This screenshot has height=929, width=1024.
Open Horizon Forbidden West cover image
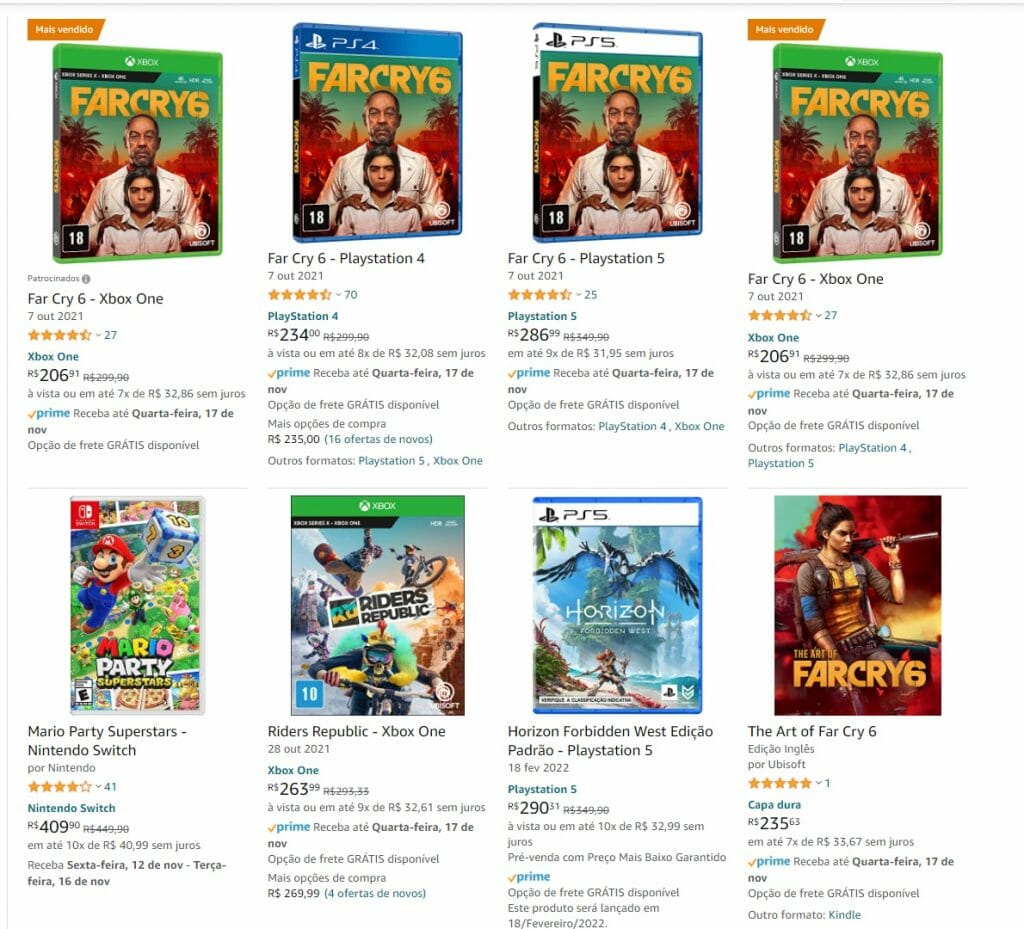617,605
